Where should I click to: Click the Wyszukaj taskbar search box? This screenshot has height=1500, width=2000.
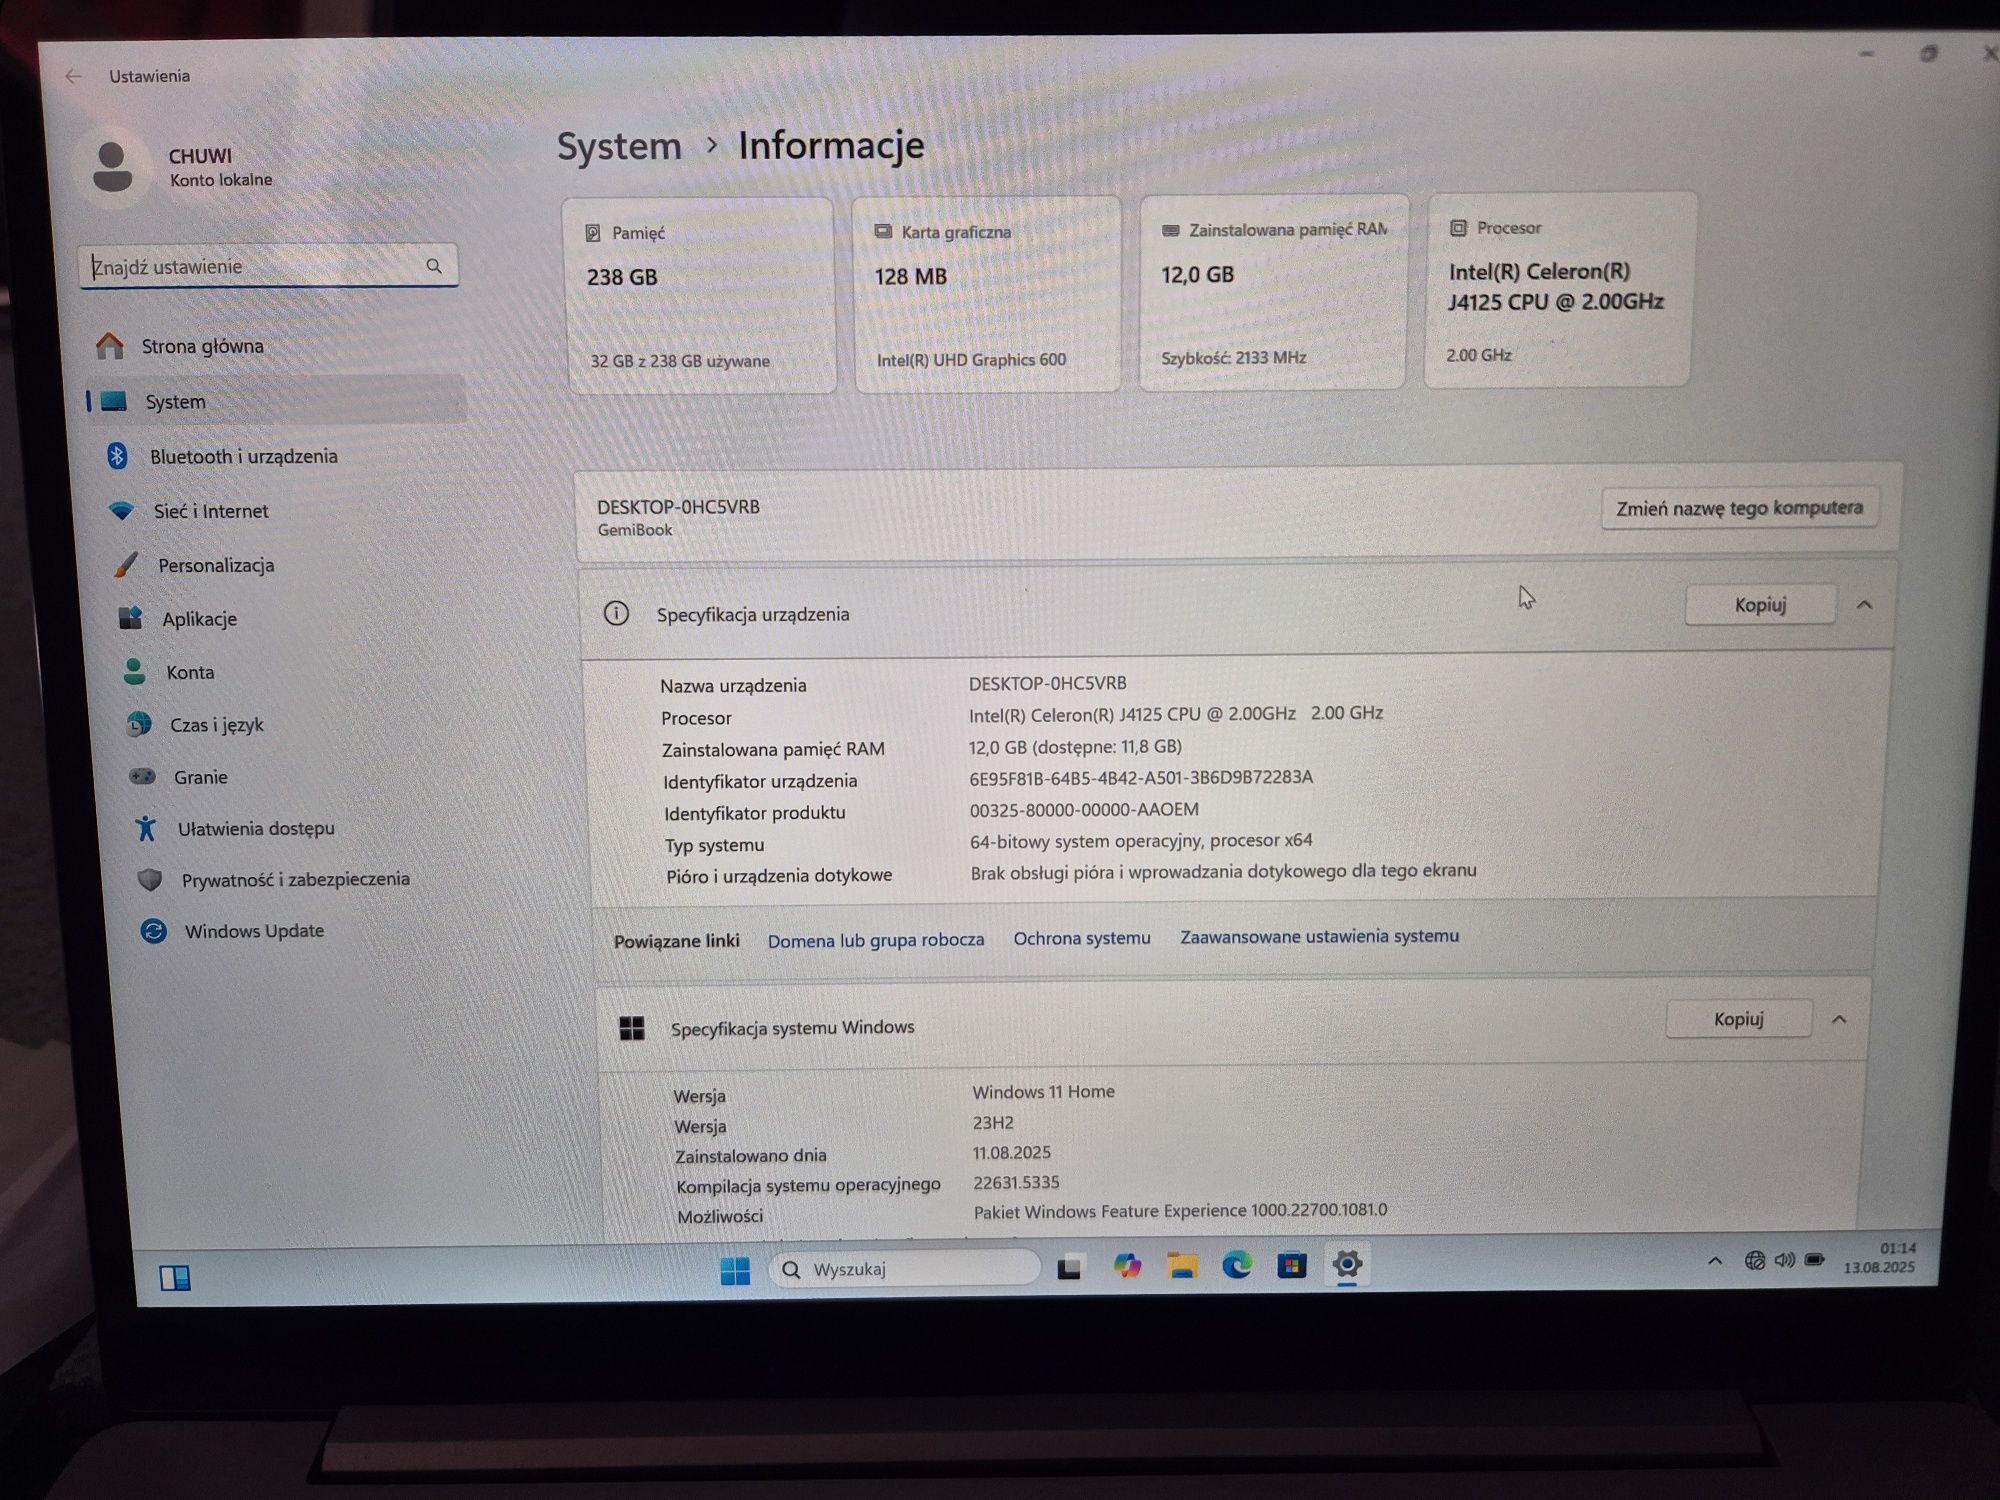pyautogui.click(x=905, y=1269)
